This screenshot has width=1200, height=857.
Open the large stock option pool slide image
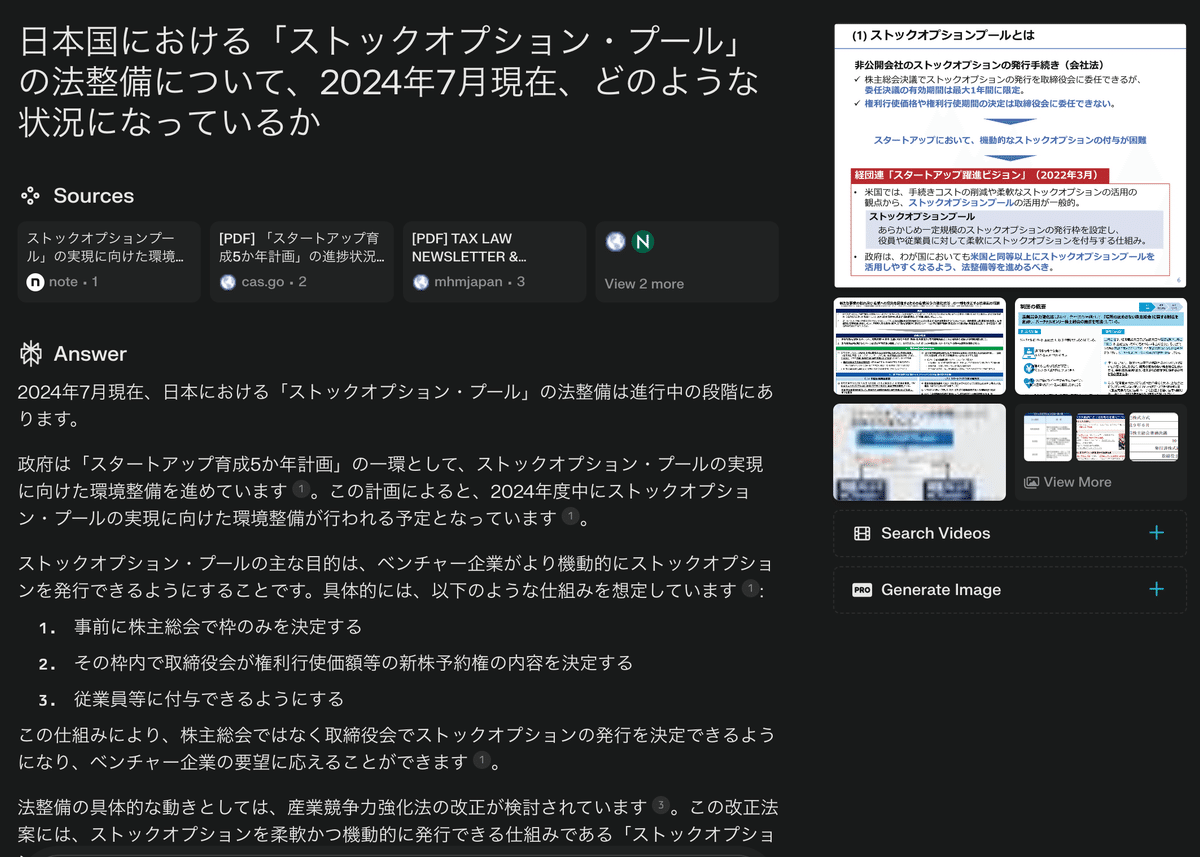(1010, 156)
